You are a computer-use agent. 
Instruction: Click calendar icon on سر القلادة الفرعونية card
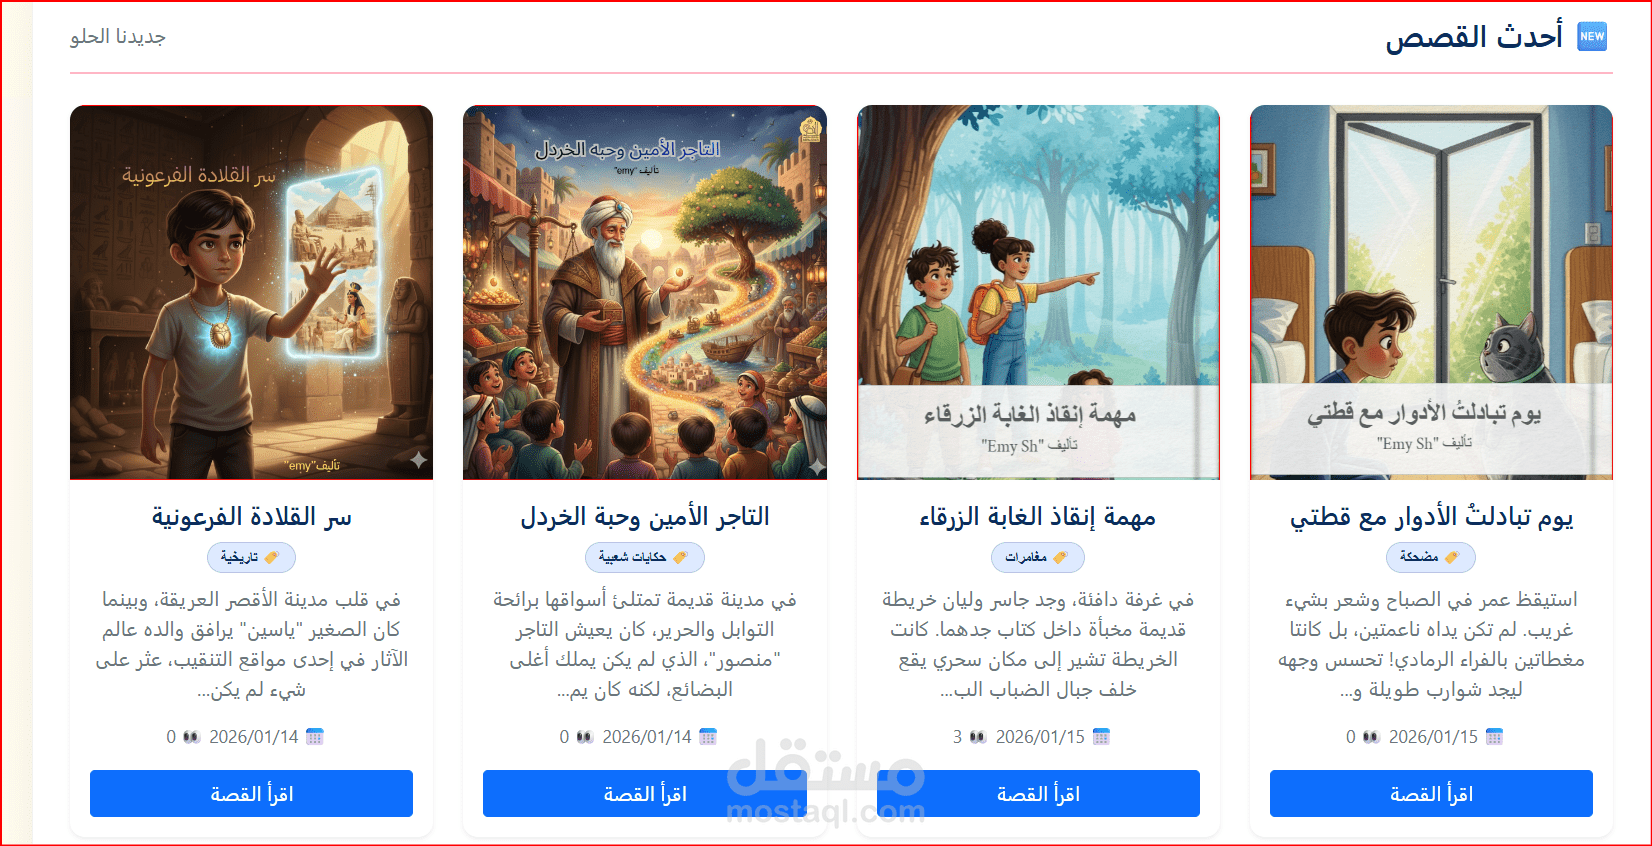[x=315, y=737]
